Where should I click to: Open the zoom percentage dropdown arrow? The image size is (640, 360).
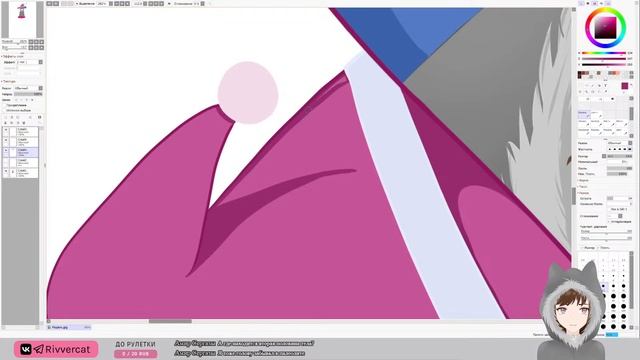(x=111, y=3)
